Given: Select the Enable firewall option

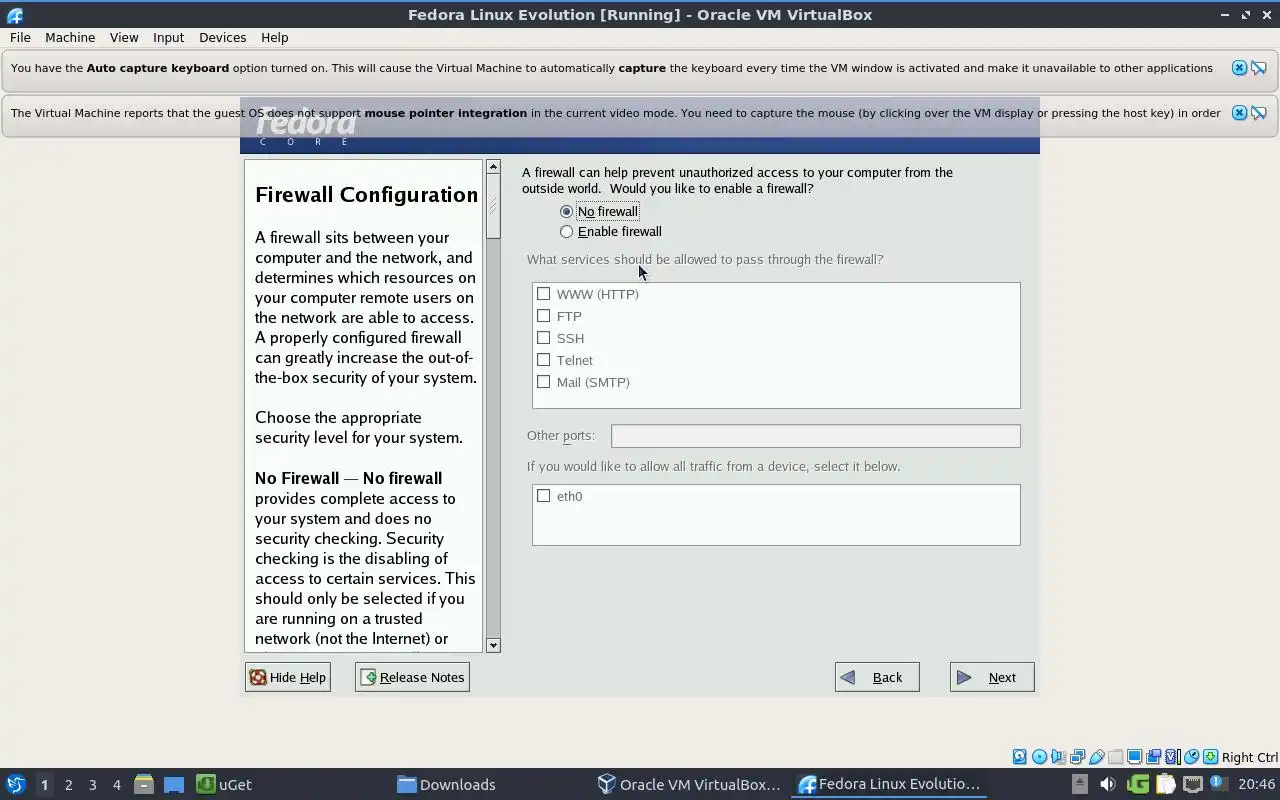Looking at the screenshot, I should point(611,231).
